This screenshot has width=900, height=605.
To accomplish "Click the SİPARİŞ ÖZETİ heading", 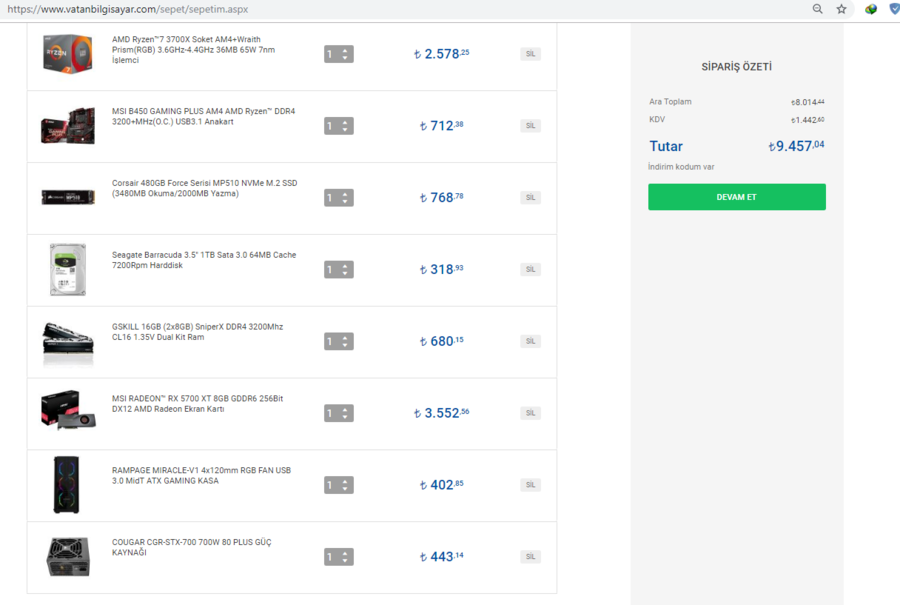I will click(x=736, y=67).
